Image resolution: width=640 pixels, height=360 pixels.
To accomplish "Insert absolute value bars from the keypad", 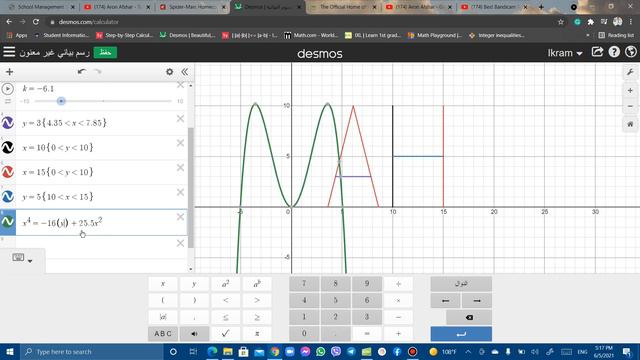I will (163, 317).
